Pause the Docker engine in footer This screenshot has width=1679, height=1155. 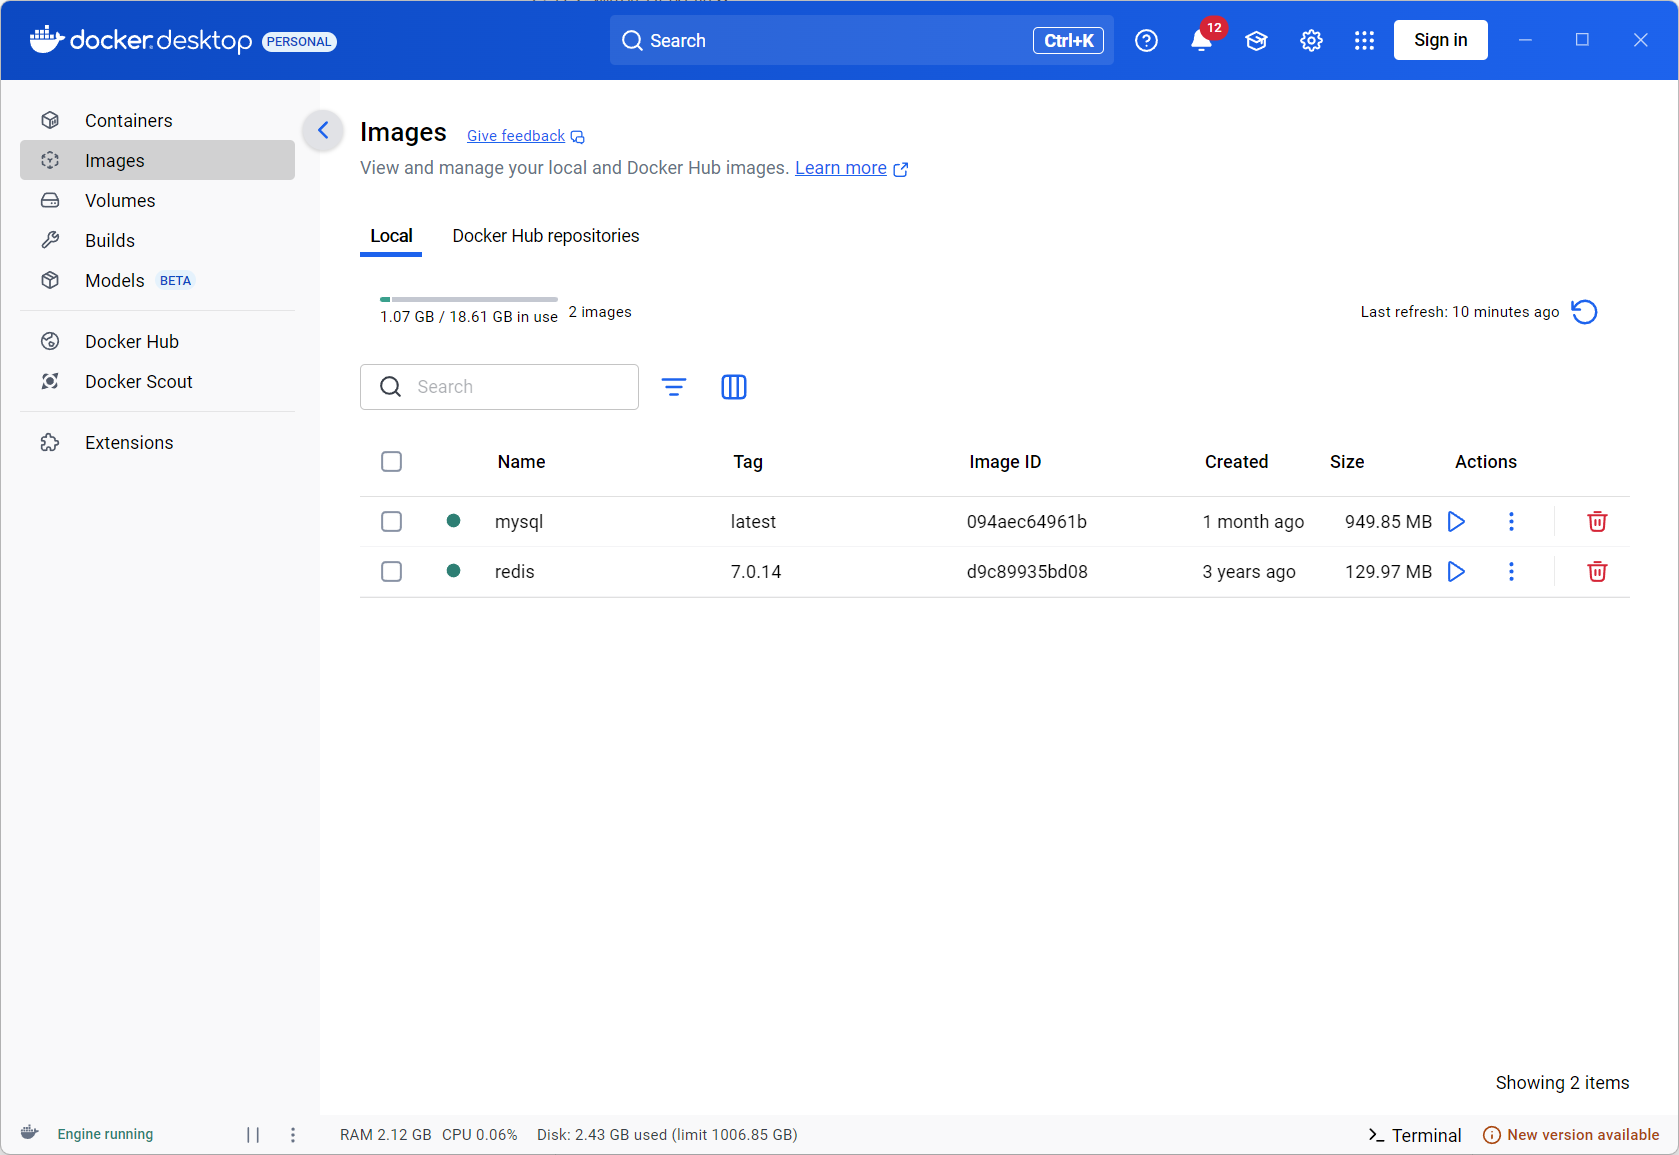253,1135
